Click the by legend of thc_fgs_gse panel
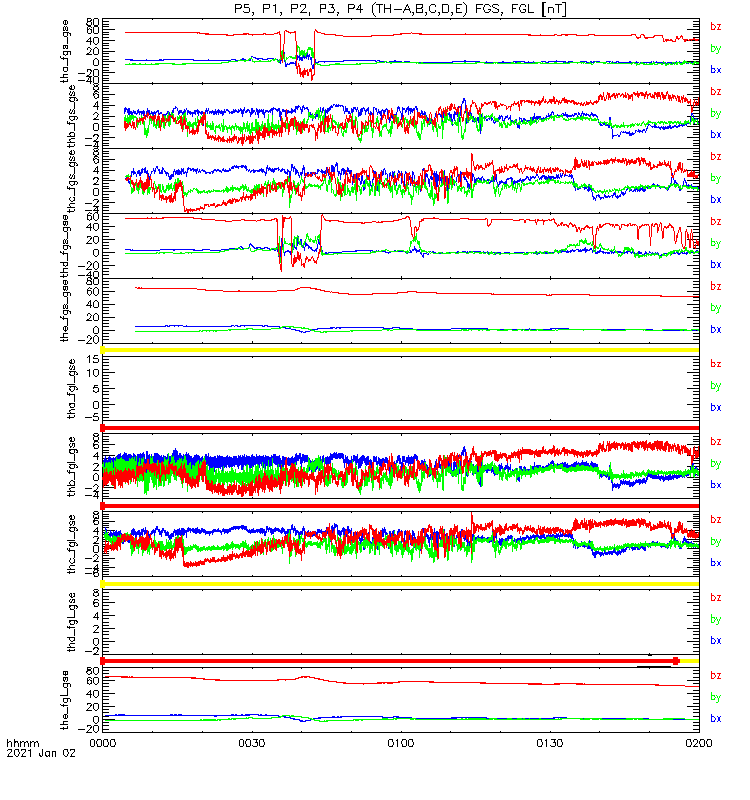Image resolution: width=750 pixels, height=800 pixels. coord(716,178)
